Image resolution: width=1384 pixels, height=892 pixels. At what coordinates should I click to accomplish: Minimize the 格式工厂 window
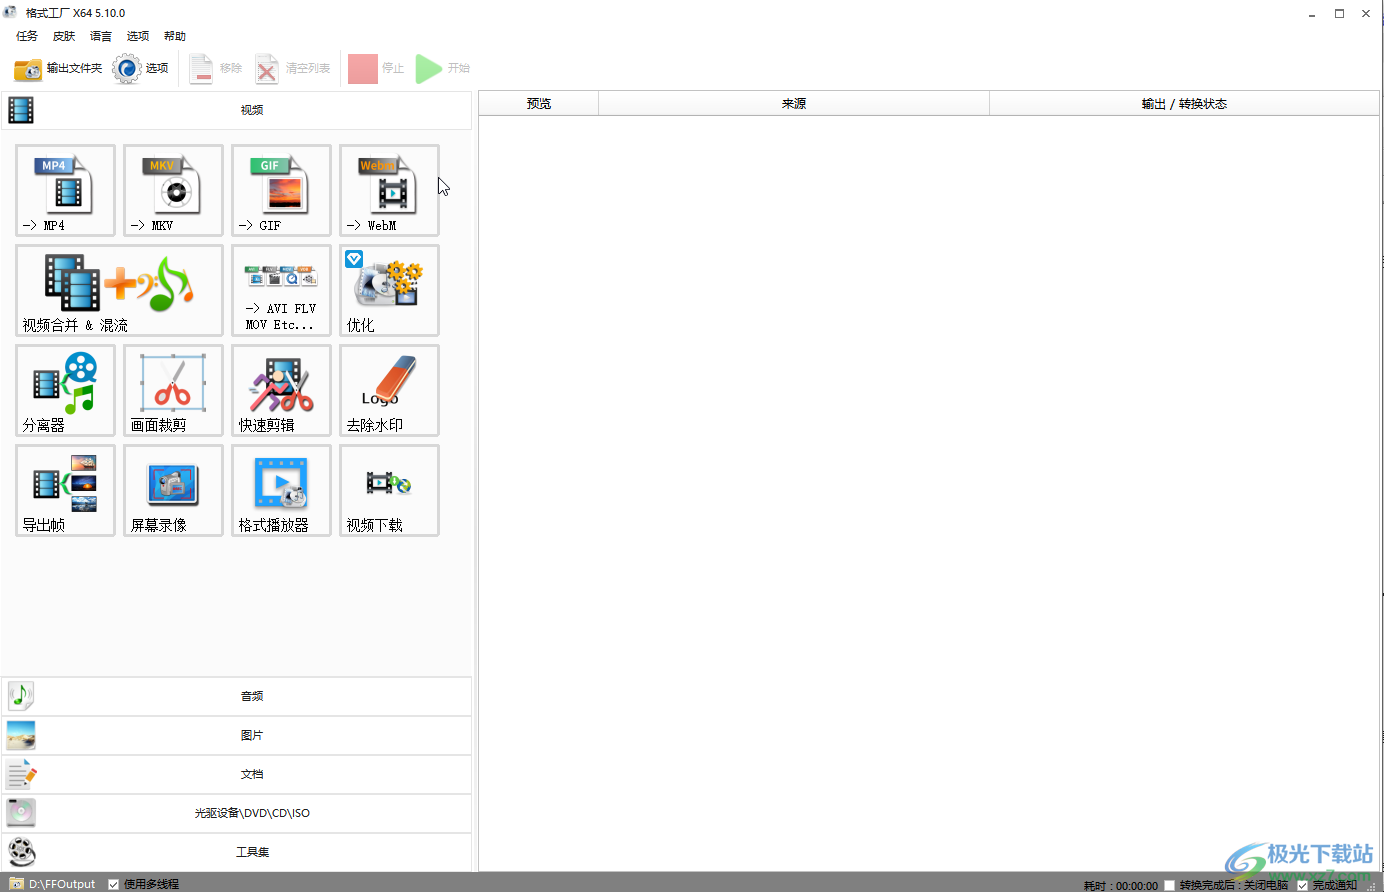pos(1312,13)
